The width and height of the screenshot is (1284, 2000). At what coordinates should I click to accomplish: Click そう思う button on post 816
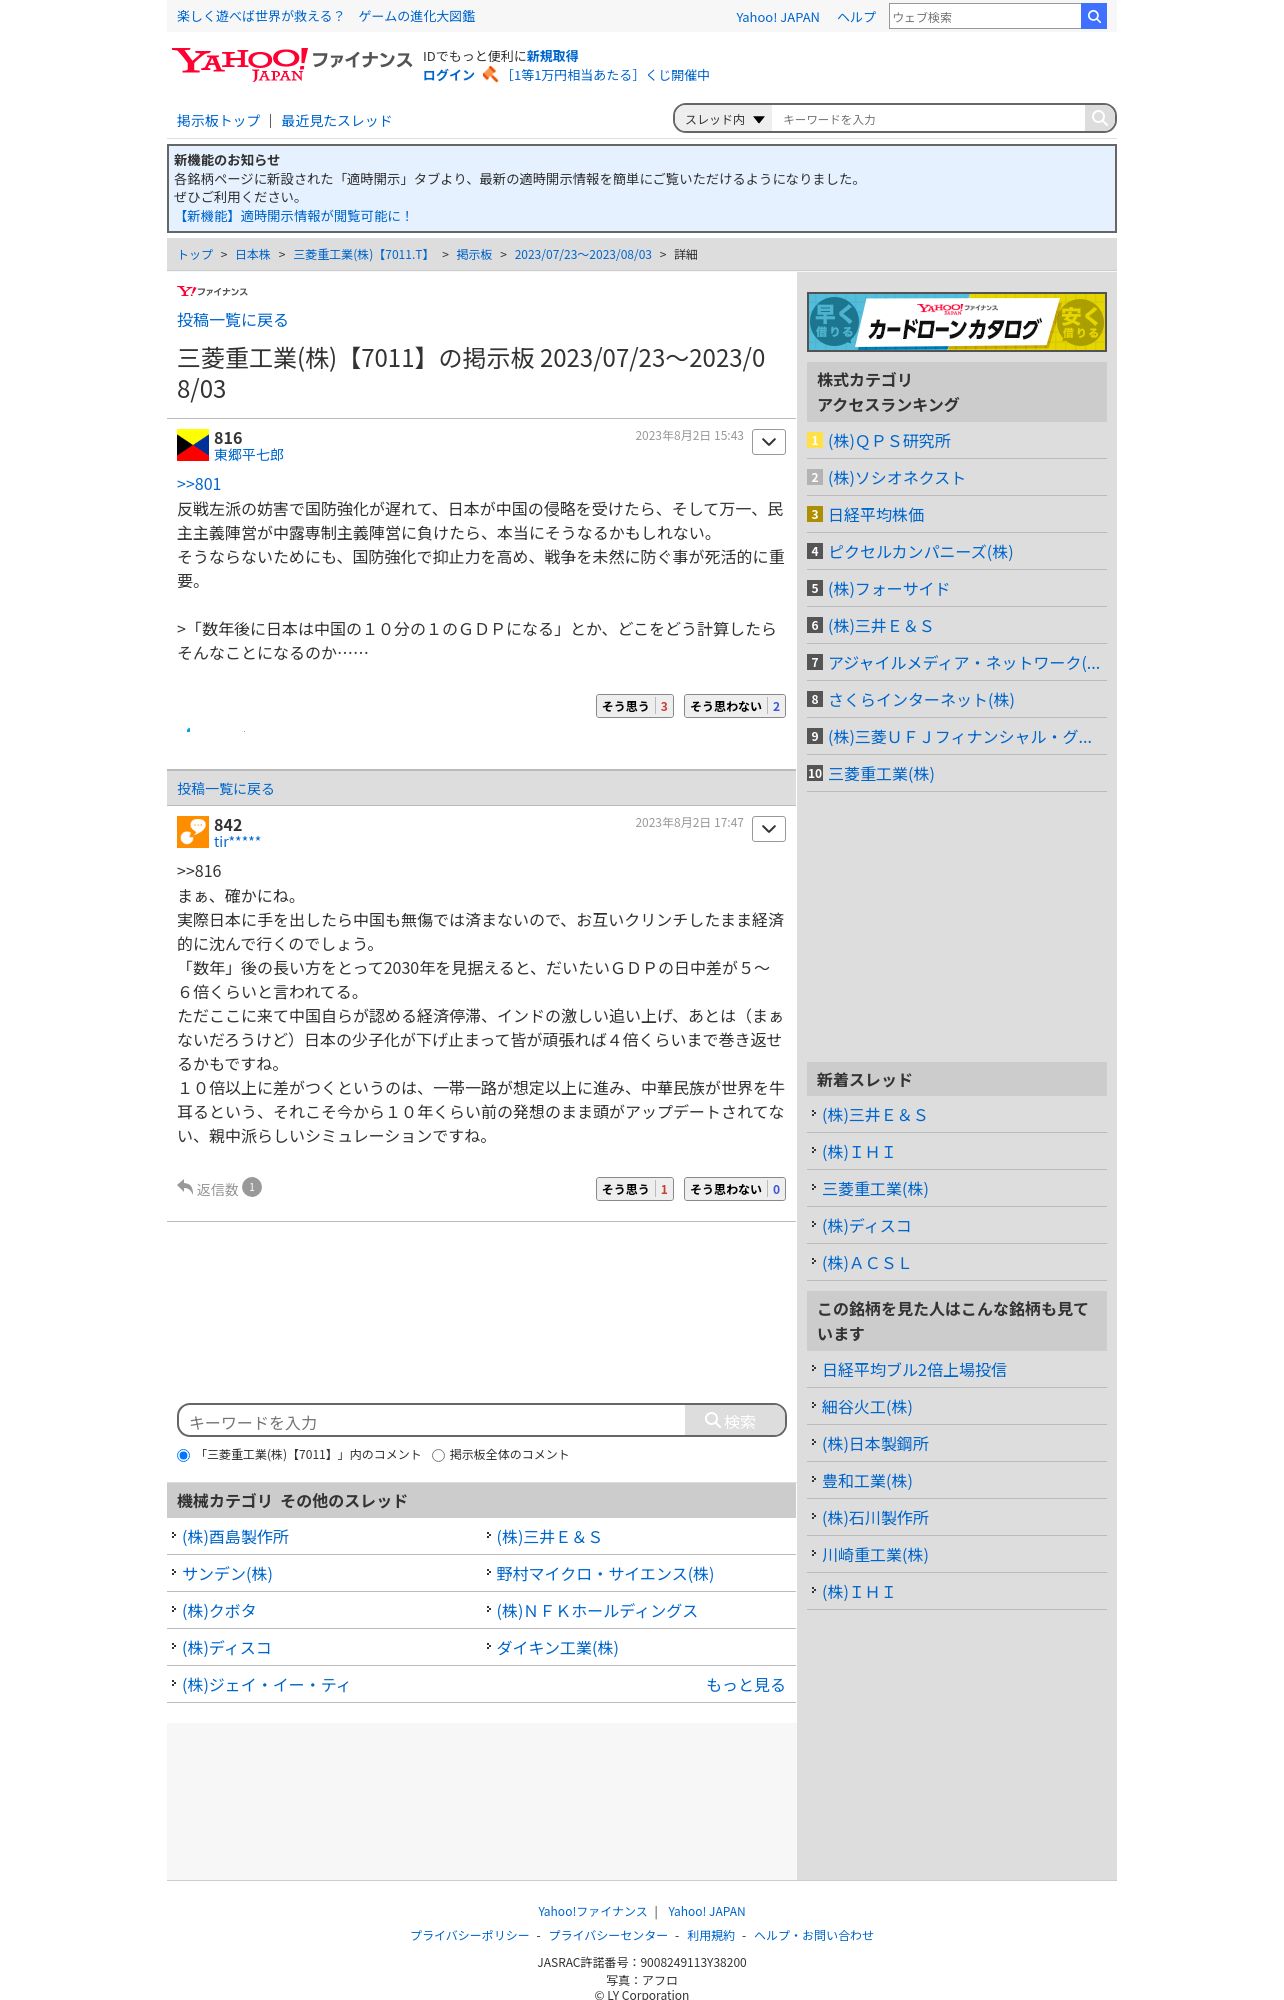point(635,706)
